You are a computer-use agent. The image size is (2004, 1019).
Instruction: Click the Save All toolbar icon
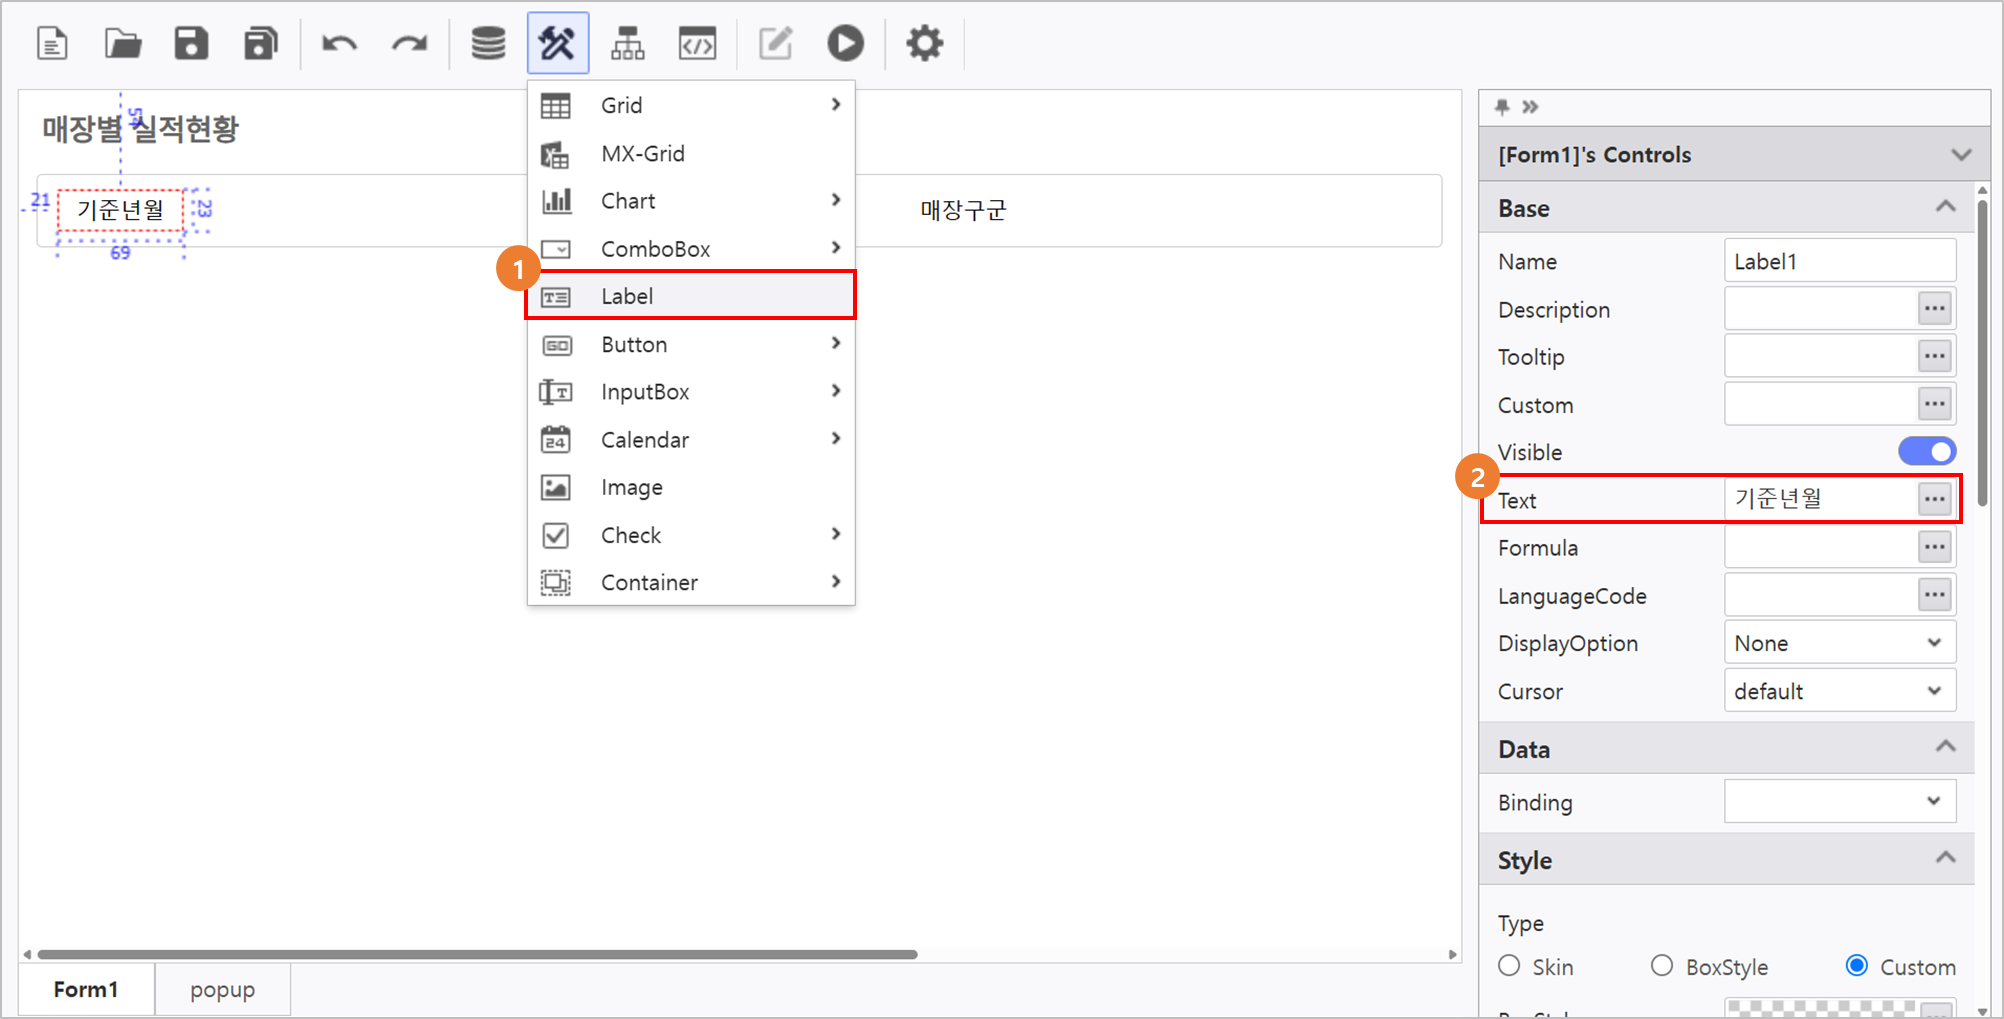(260, 44)
